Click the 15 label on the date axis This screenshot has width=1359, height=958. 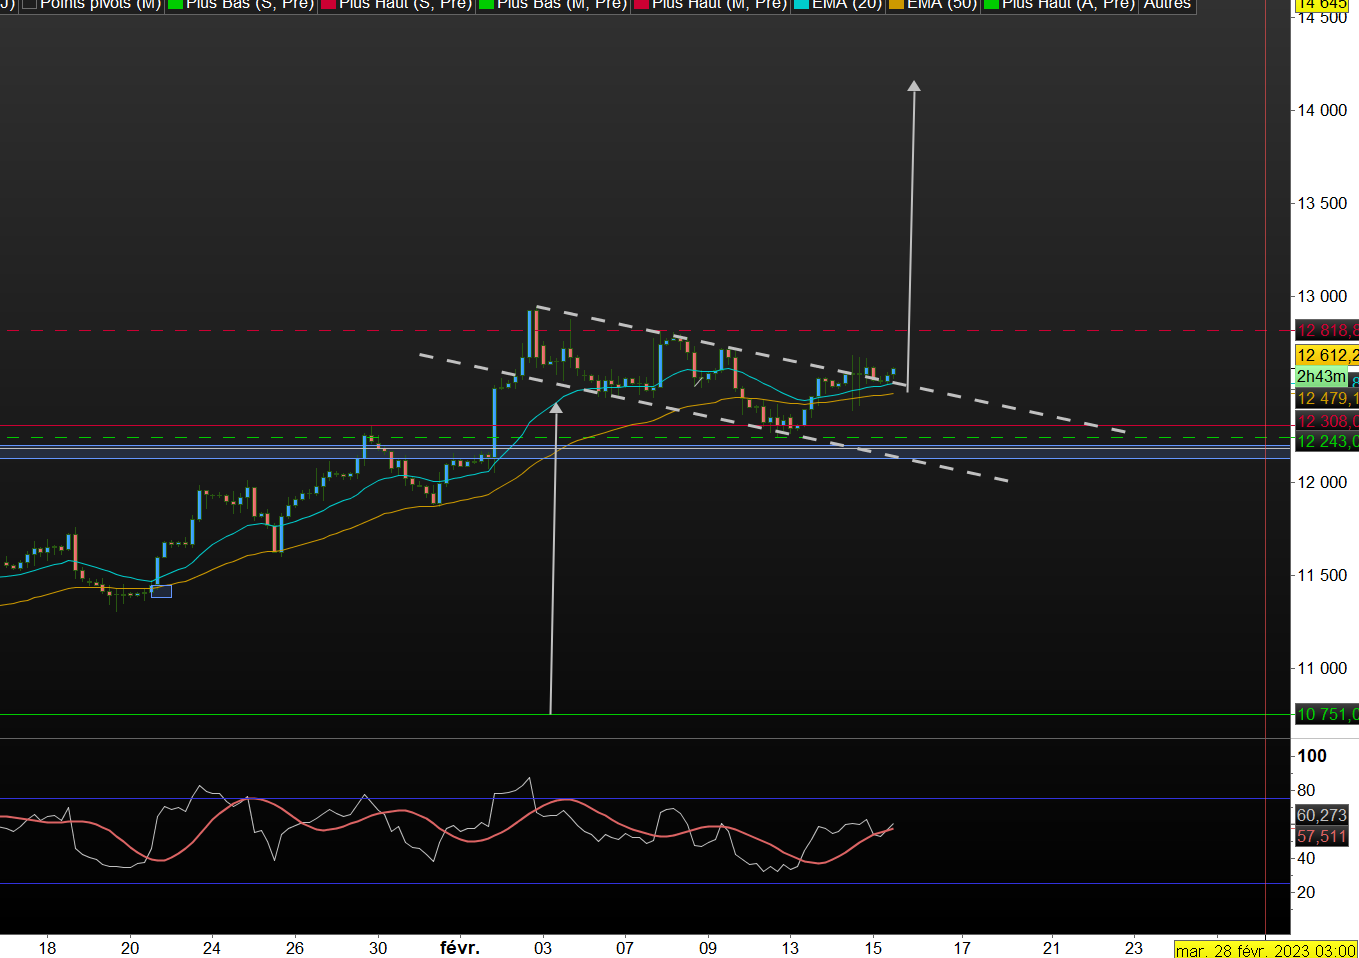873,948
